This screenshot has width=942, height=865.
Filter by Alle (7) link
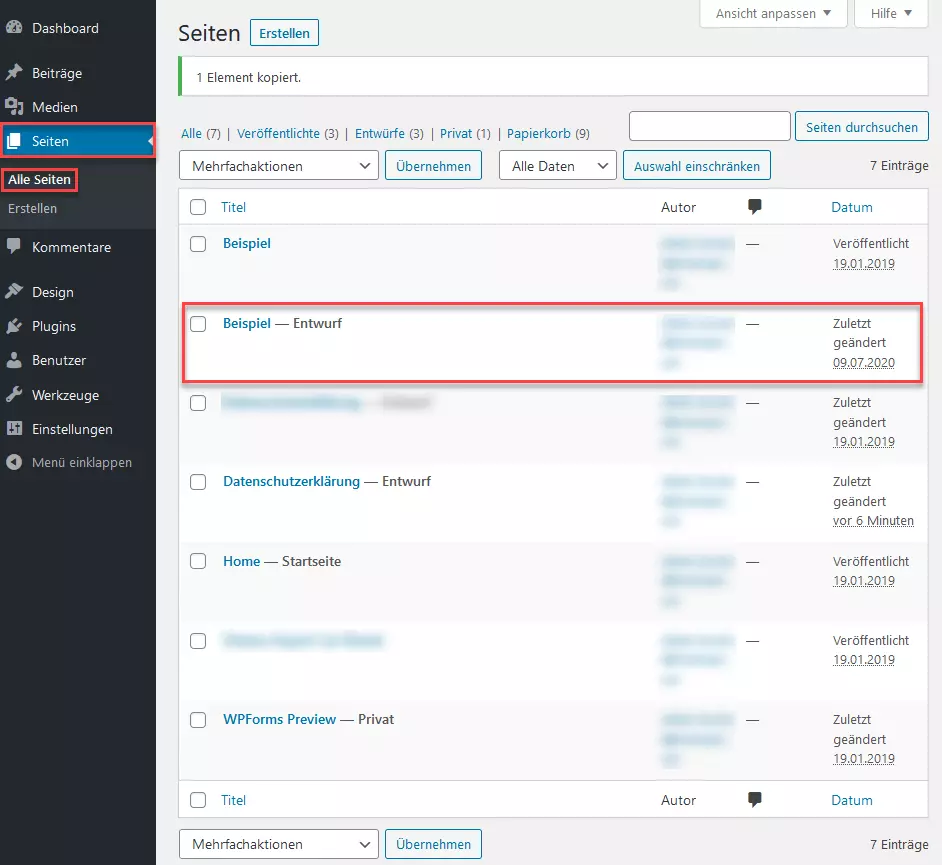point(201,133)
